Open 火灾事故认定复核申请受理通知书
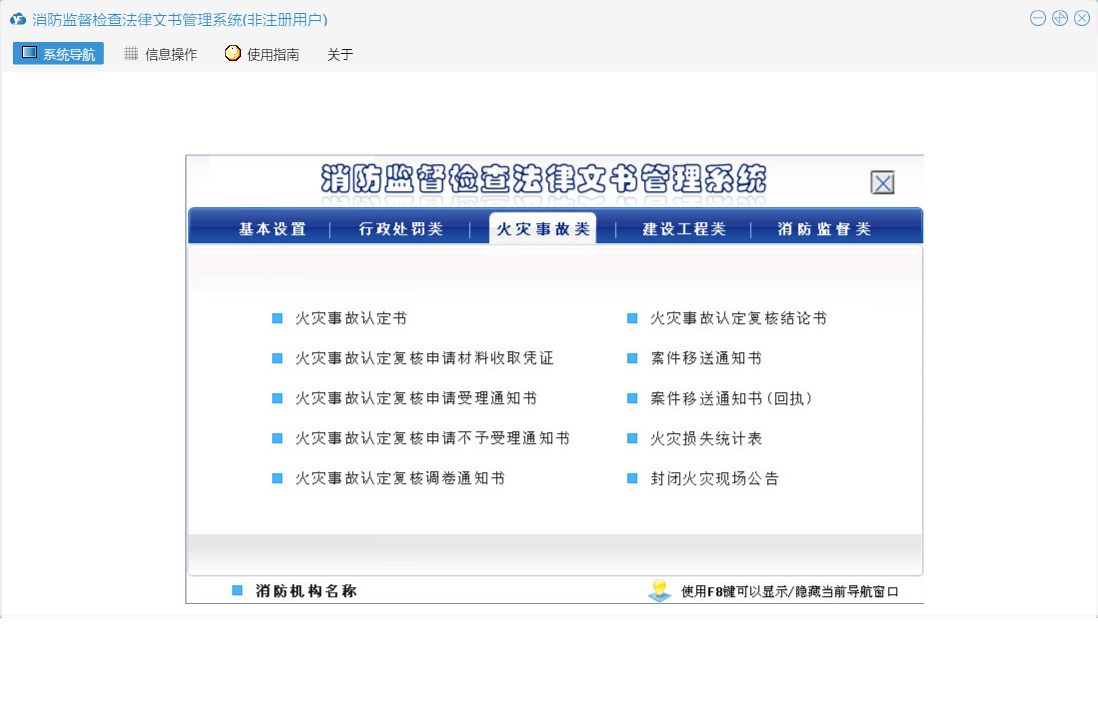Screen dimensions: 1098x719 [416, 399]
